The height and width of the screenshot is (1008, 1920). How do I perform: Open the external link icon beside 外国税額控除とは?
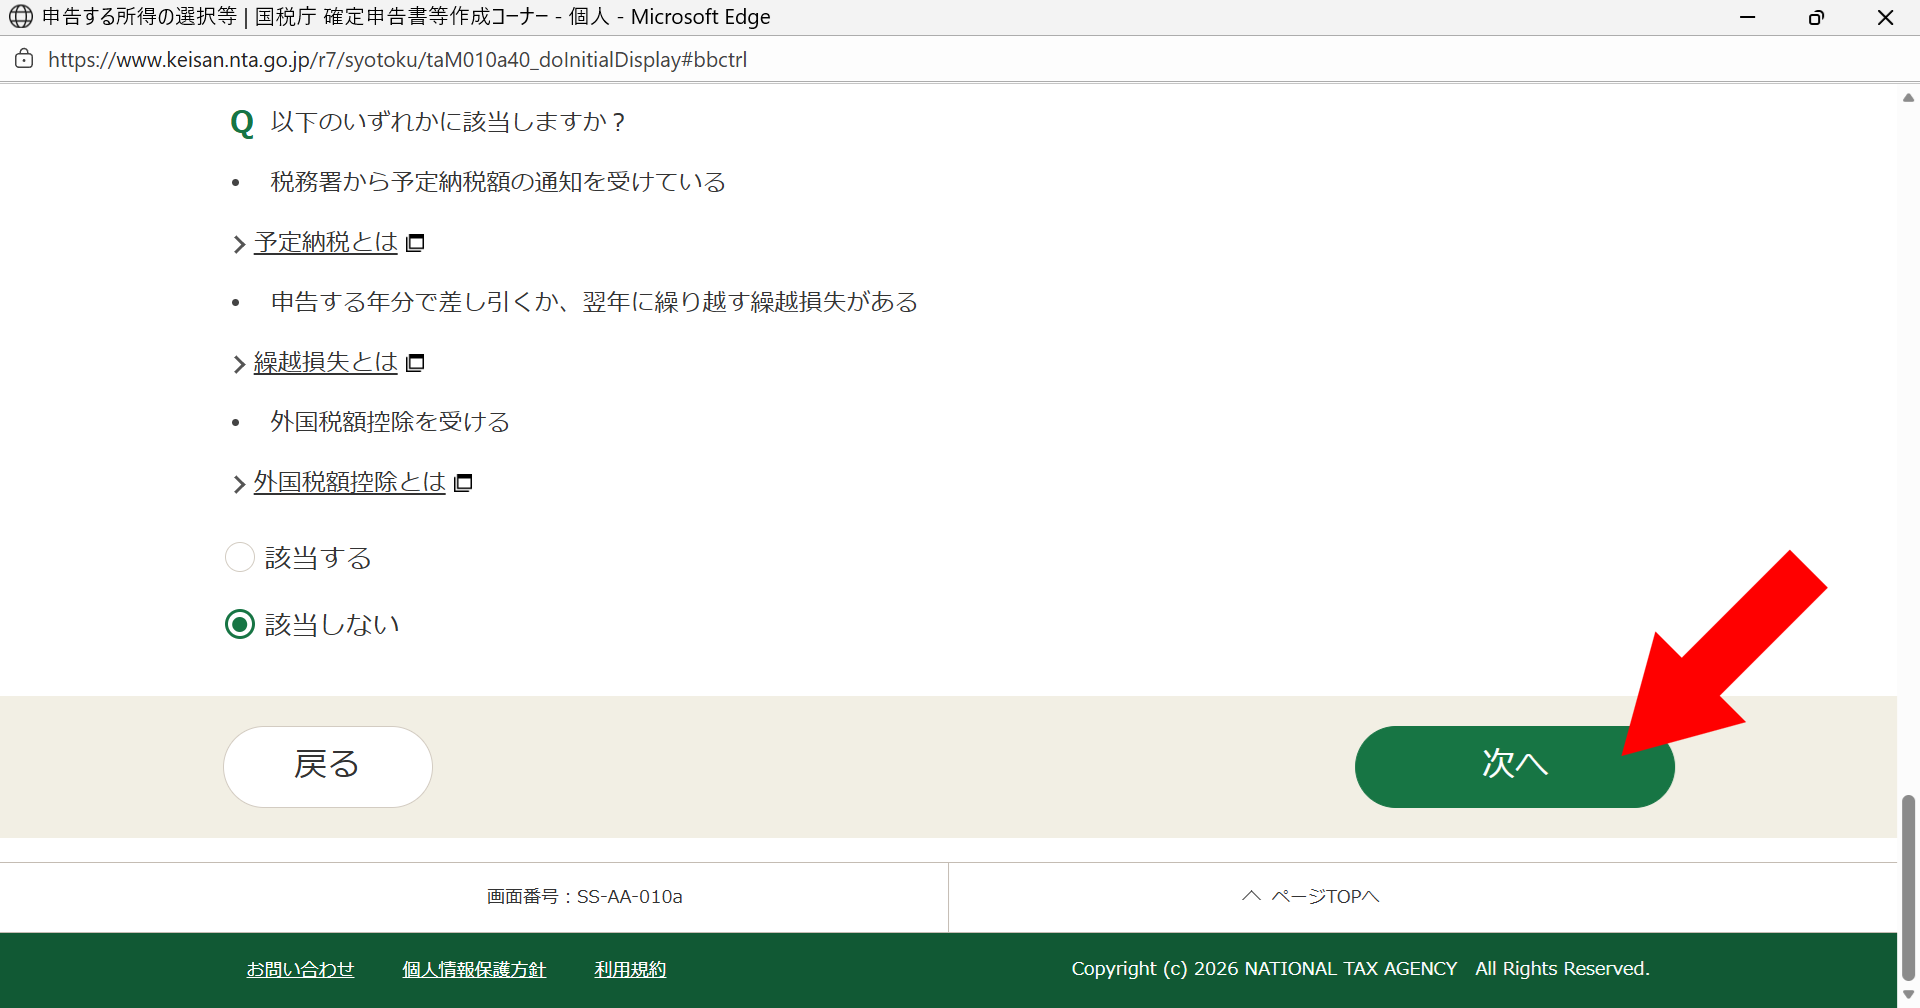coord(463,482)
